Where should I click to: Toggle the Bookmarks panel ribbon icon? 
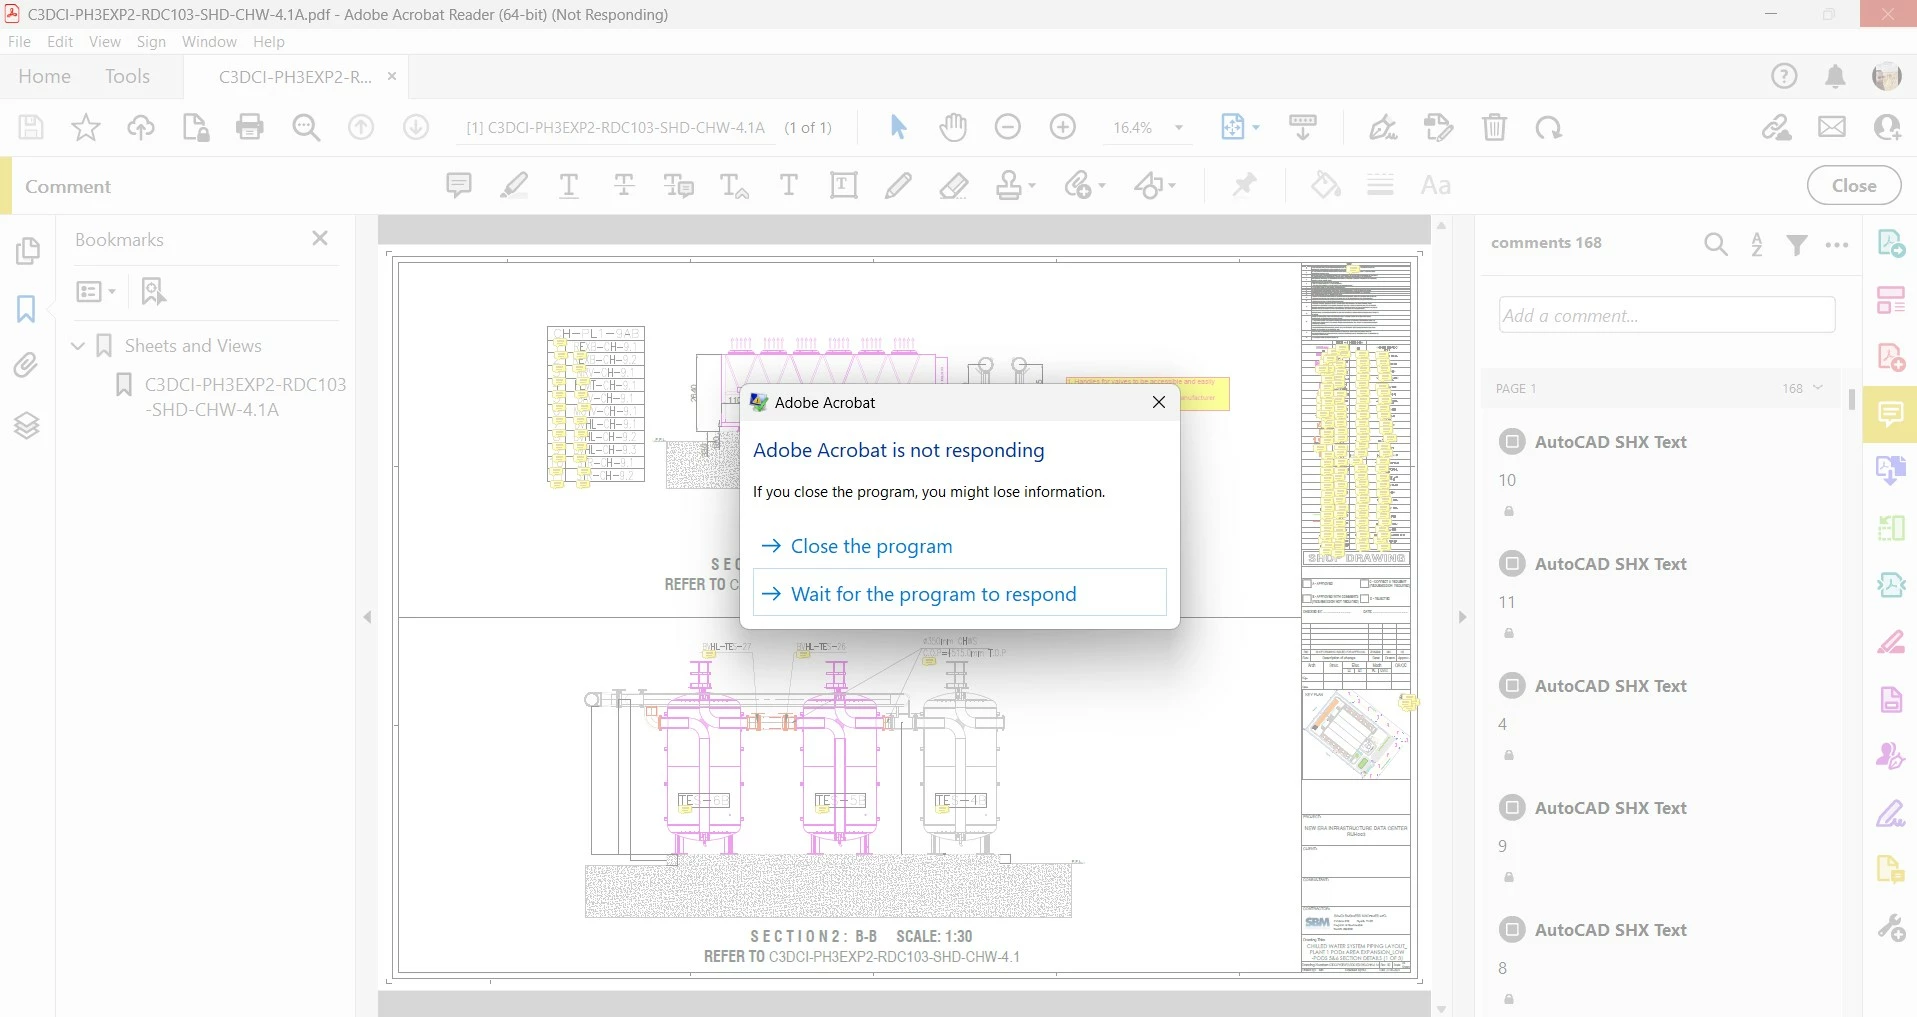point(27,308)
